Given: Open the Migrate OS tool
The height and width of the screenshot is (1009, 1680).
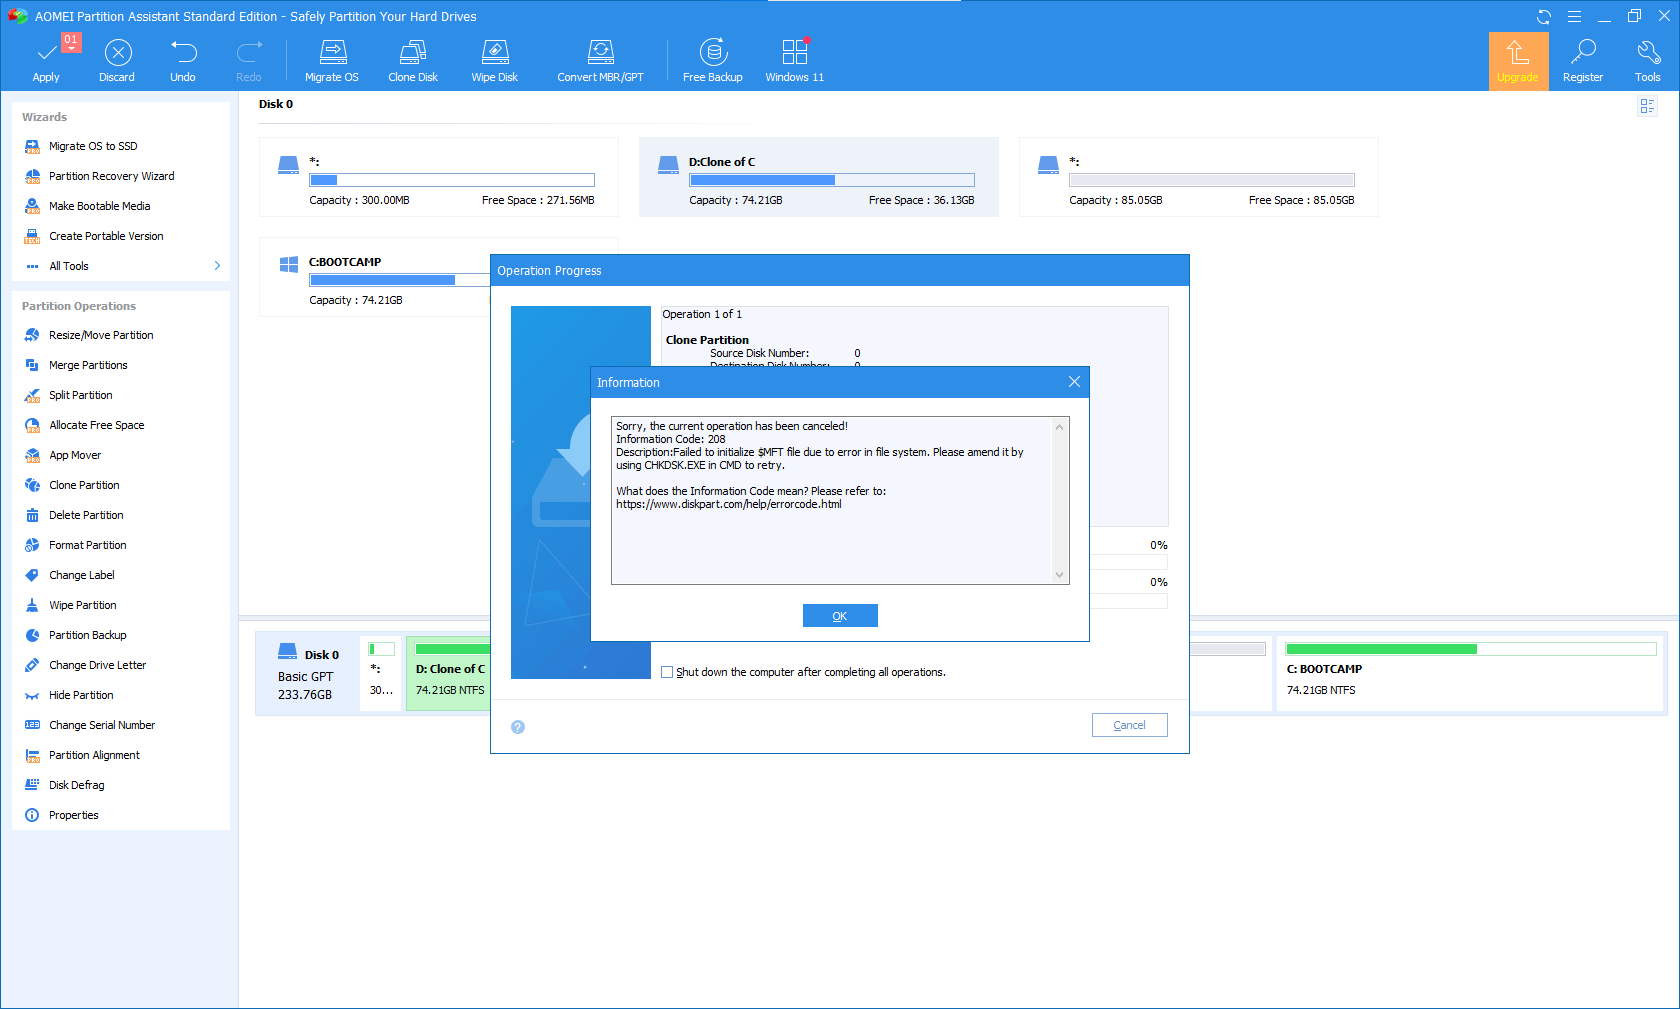Looking at the screenshot, I should pyautogui.click(x=332, y=61).
